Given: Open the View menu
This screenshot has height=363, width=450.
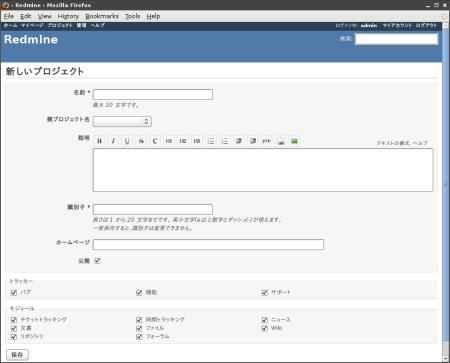Looking at the screenshot, I should point(45,16).
